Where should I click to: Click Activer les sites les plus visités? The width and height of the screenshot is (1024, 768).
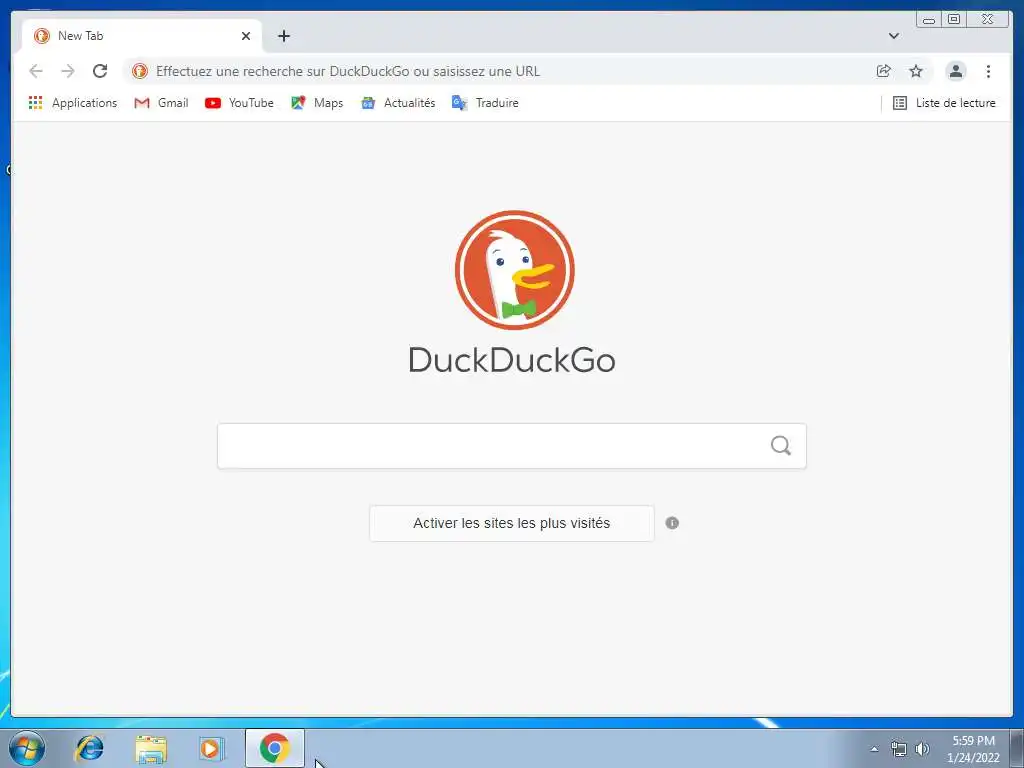[512, 523]
